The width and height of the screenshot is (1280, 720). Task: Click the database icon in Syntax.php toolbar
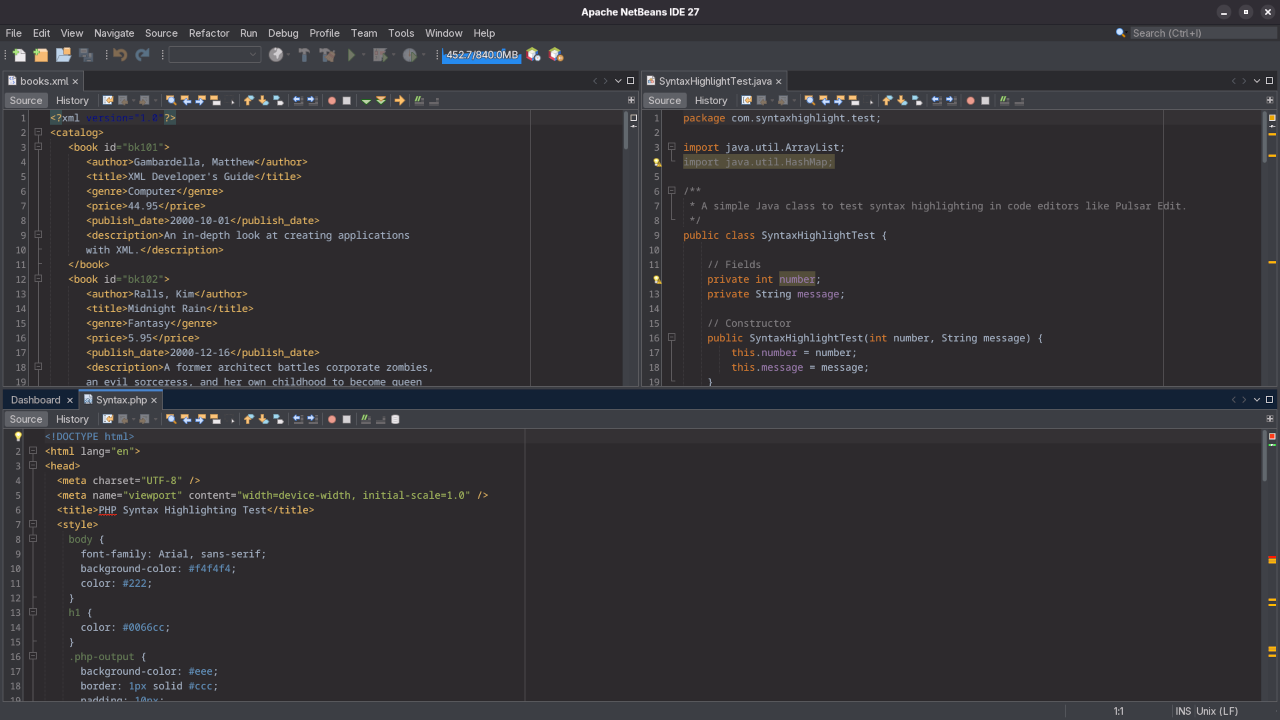[395, 419]
